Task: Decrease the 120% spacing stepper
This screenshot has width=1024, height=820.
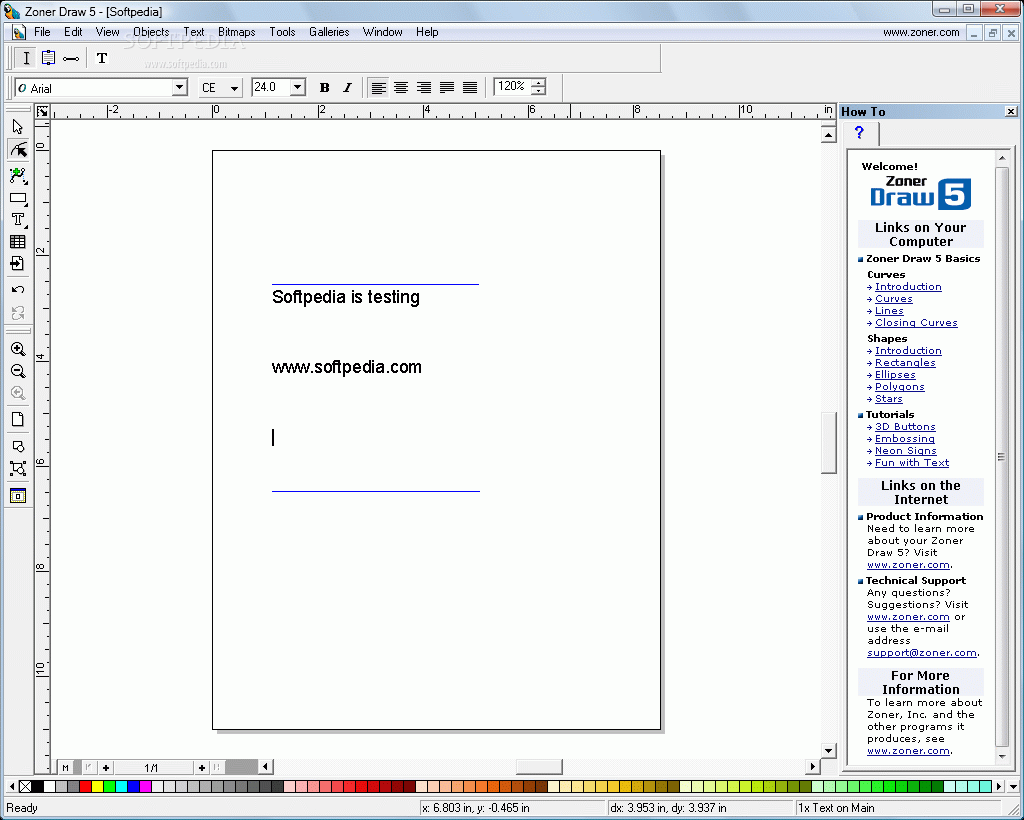Action: click(538, 91)
